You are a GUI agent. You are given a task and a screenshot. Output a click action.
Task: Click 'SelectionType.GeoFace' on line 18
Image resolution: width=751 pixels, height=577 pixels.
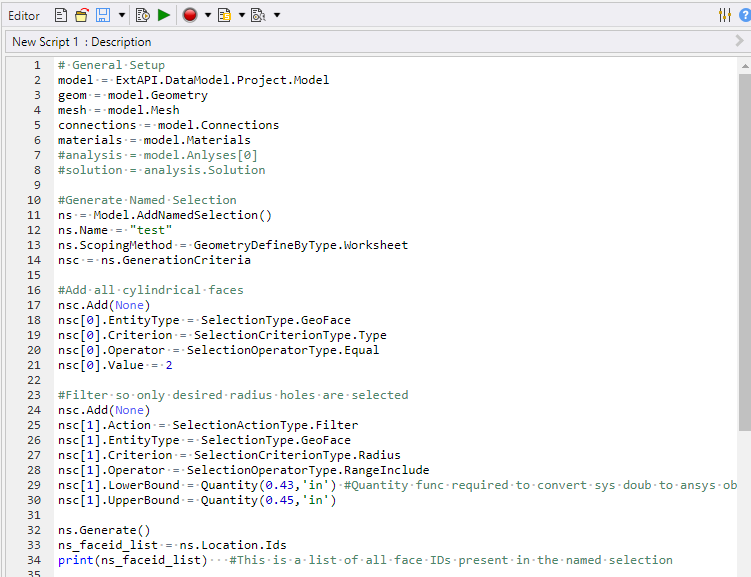point(276,320)
